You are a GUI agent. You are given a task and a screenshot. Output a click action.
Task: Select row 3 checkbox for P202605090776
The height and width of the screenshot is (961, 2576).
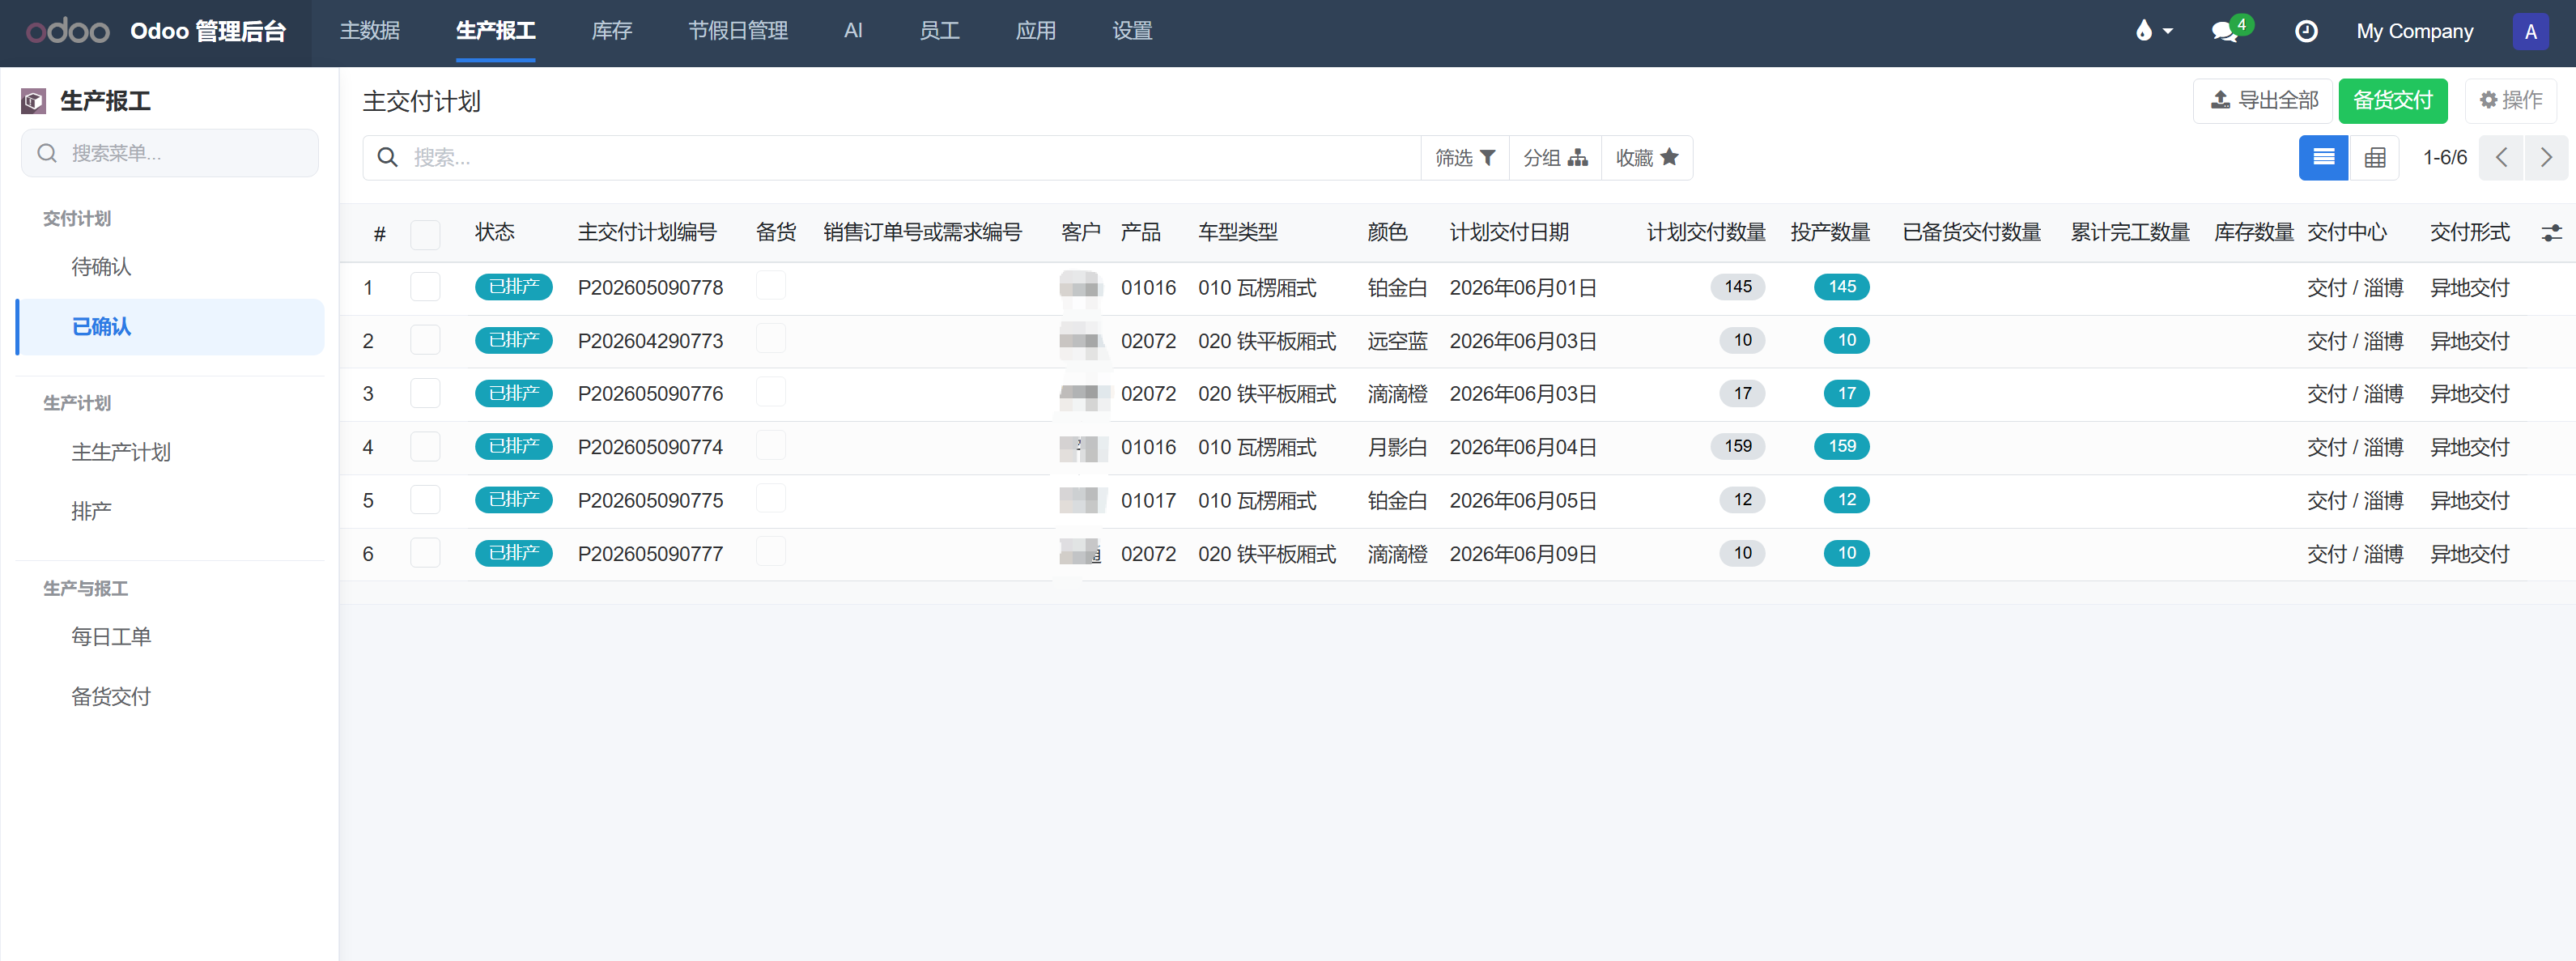click(425, 393)
